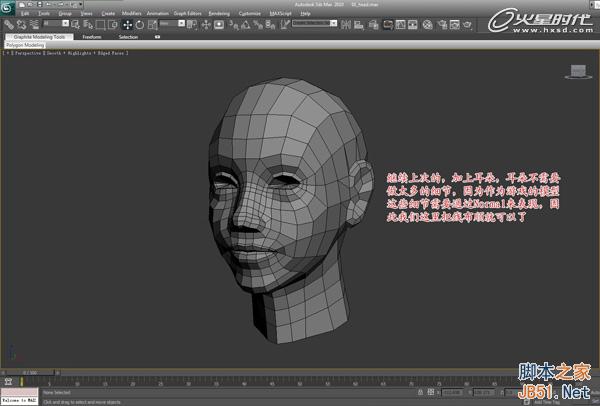Open Select by Name dialog icon
This screenshot has width=600, height=406.
pyautogui.click(x=88, y=23)
